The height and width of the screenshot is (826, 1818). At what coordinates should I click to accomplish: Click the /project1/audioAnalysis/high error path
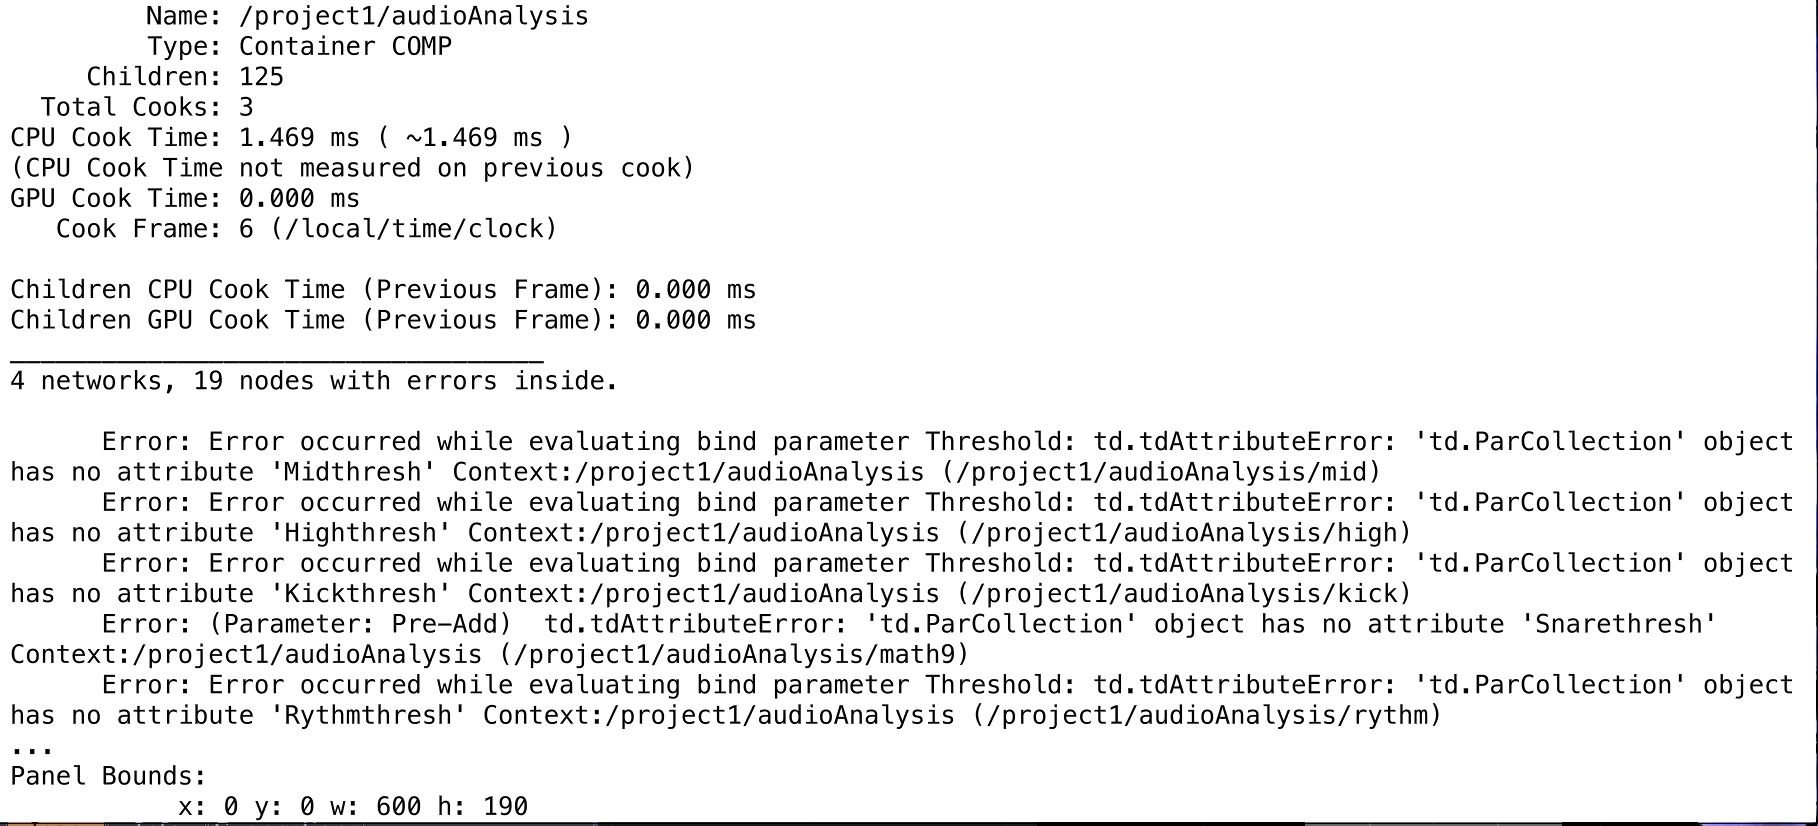(1183, 533)
